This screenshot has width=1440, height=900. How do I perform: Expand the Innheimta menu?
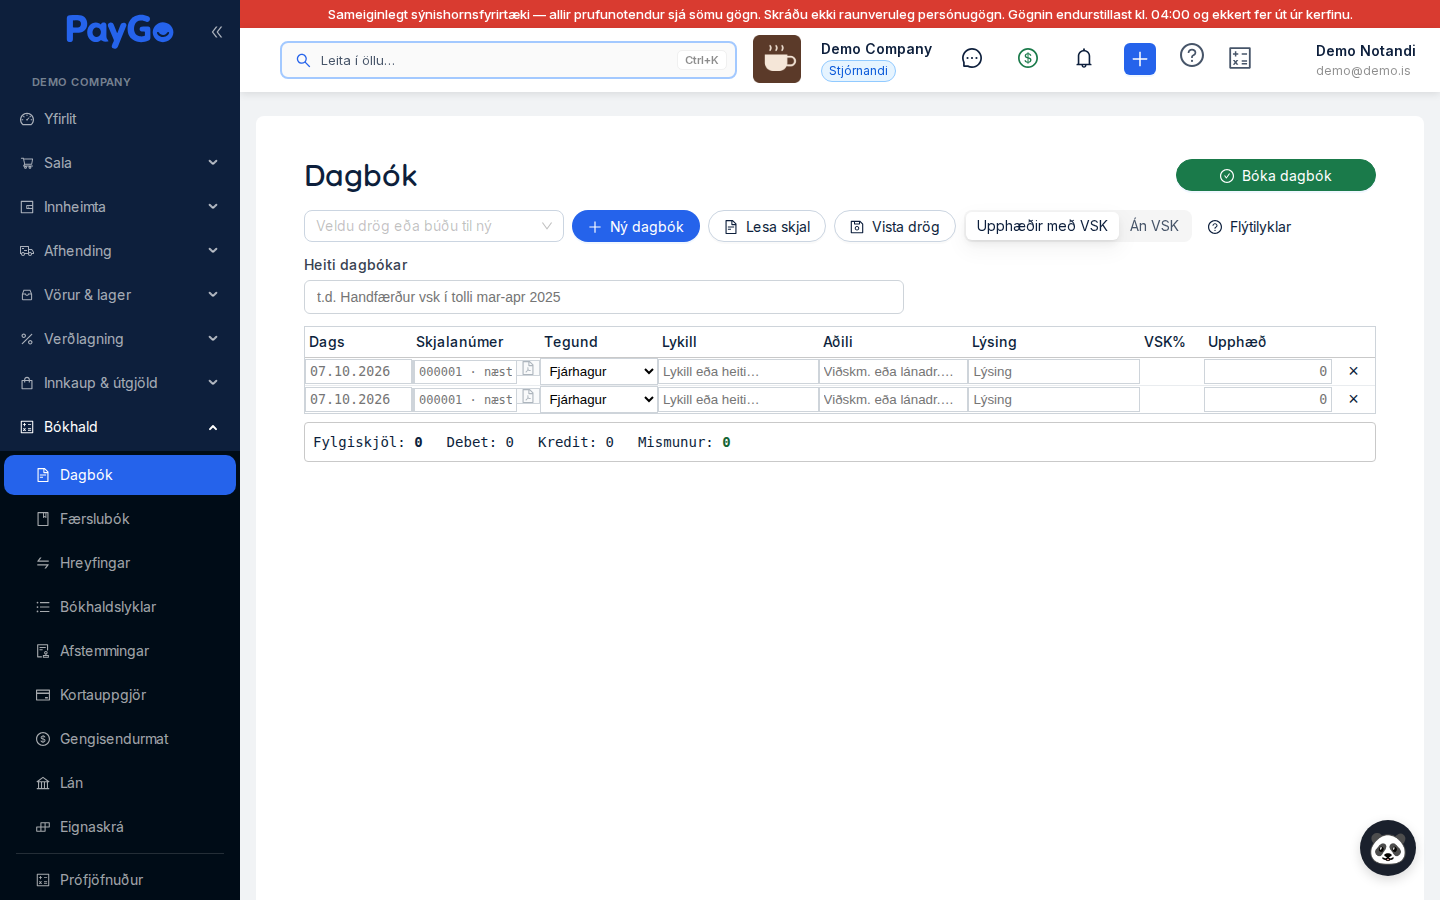pos(120,207)
